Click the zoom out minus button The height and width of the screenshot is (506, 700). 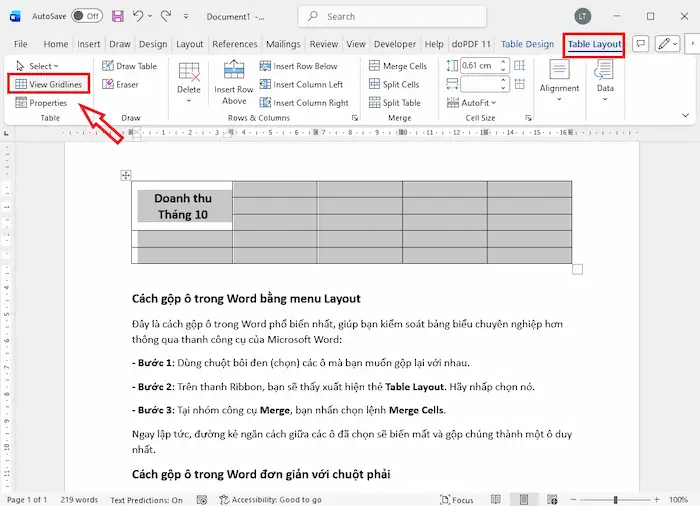pos(573,500)
